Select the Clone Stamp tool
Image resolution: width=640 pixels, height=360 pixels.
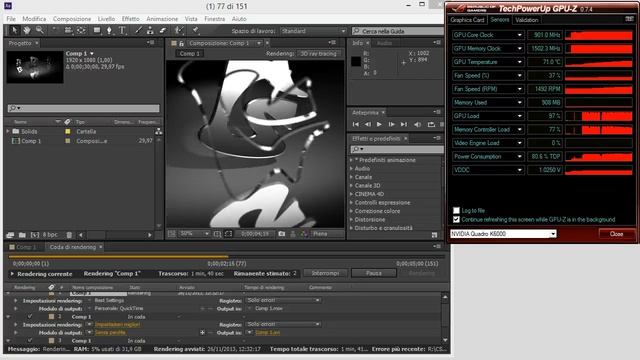[150, 30]
